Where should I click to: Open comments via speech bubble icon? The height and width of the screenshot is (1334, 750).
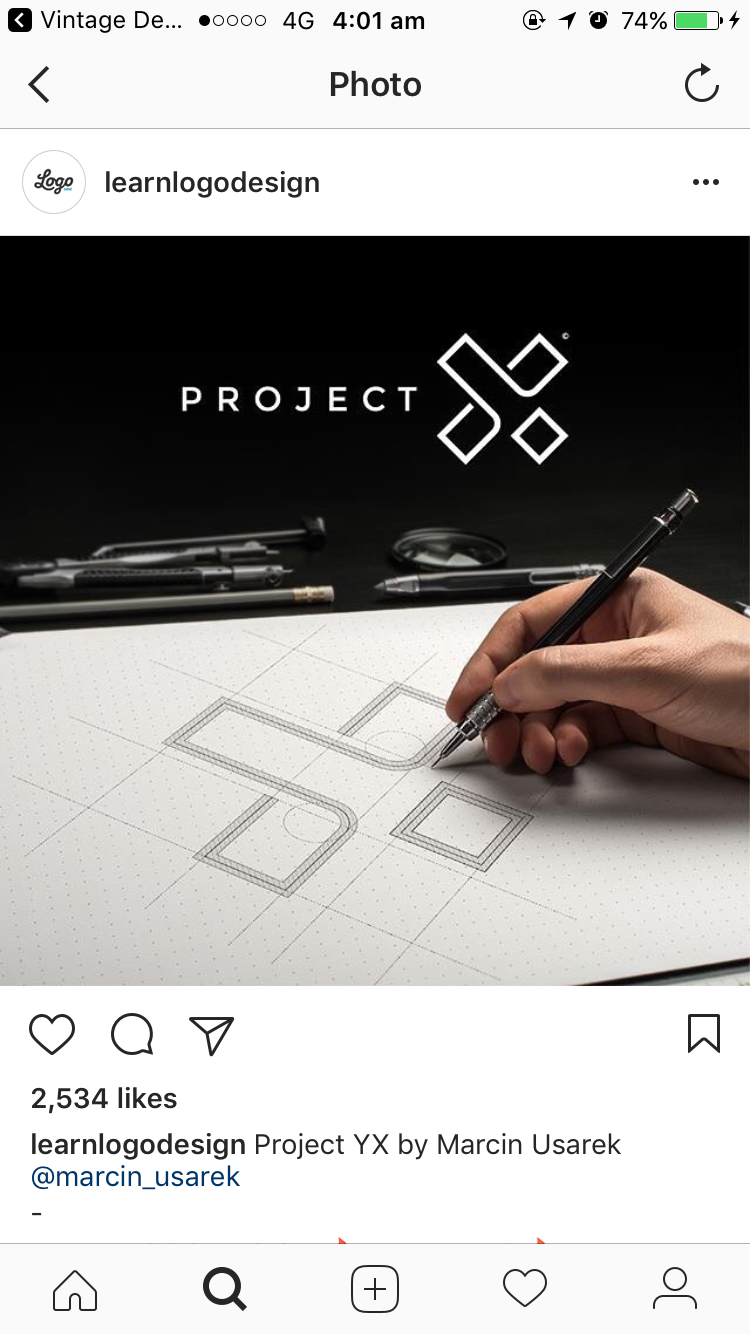tap(132, 1035)
